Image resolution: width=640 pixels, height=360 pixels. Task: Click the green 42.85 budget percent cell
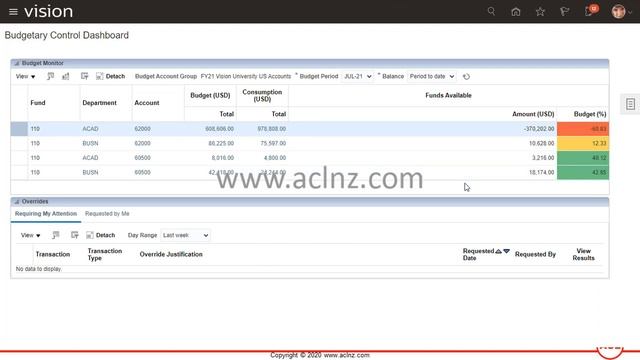pyautogui.click(x=583, y=172)
